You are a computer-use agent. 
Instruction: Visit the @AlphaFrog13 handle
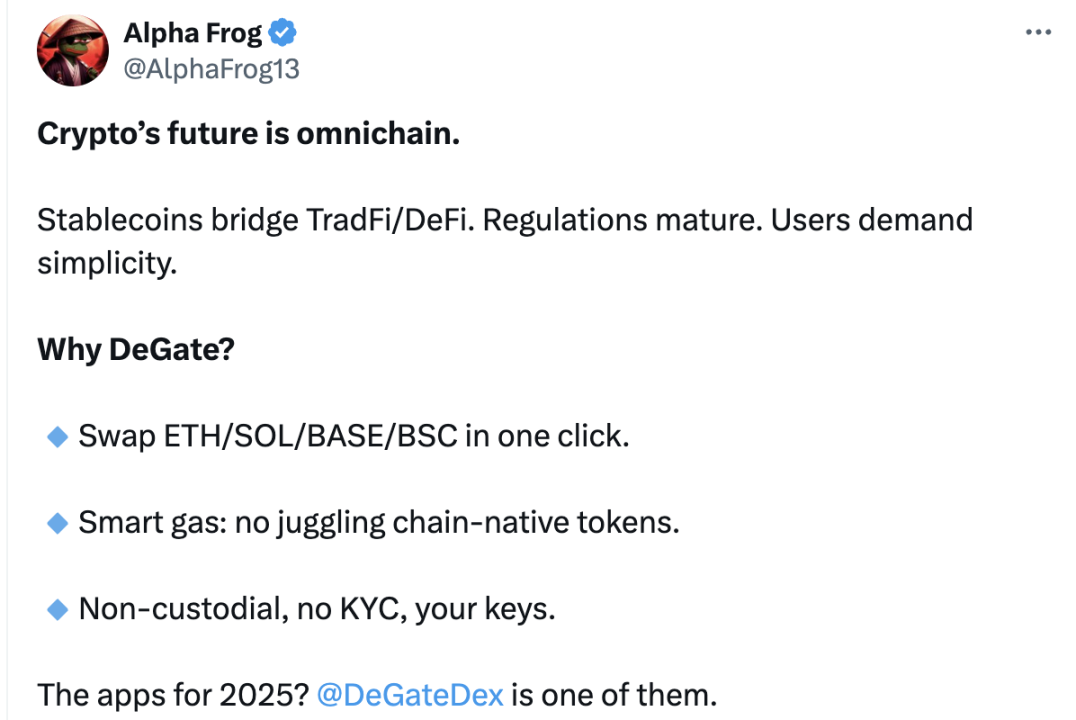point(211,69)
